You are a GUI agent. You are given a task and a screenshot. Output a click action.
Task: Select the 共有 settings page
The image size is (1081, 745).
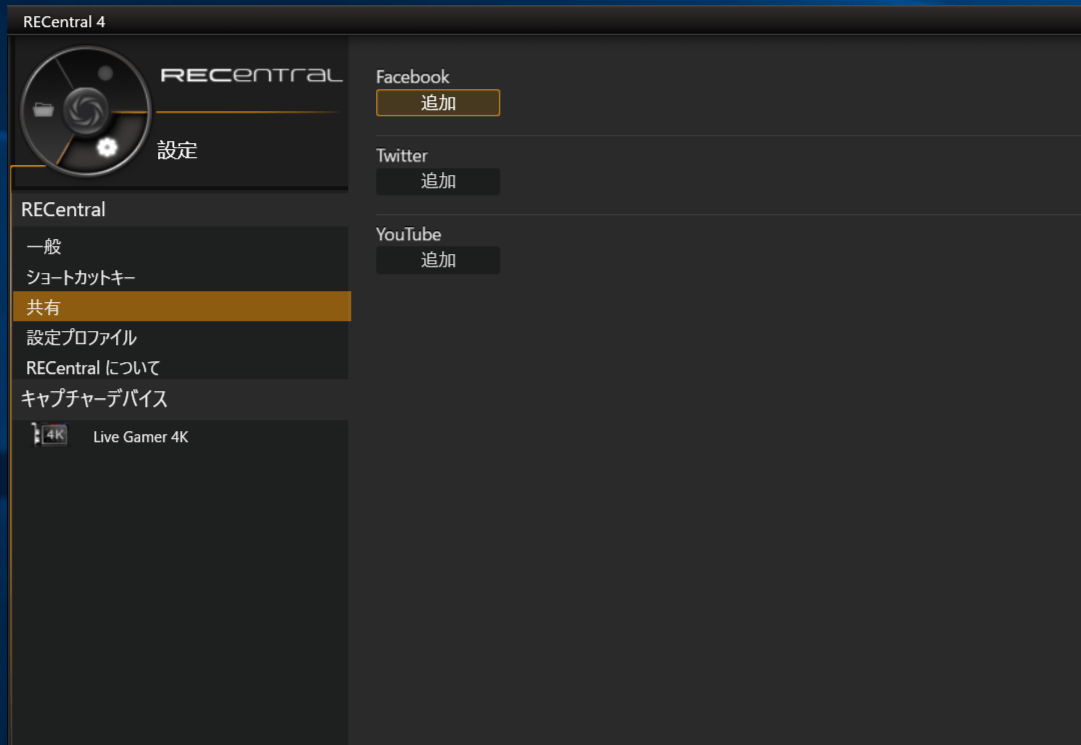click(182, 306)
